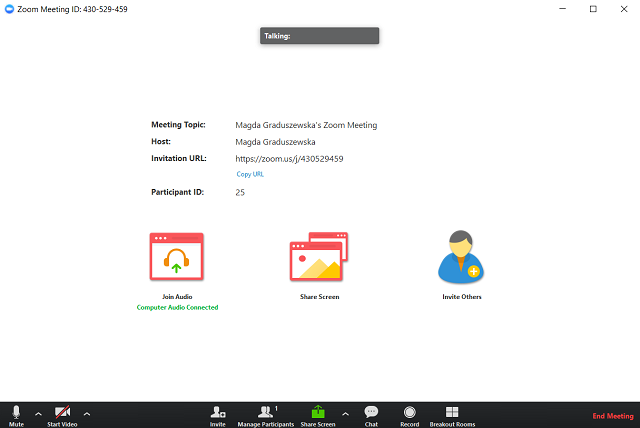
Task: Expand the video options arrow beside Start Video
Action: (x=86, y=413)
